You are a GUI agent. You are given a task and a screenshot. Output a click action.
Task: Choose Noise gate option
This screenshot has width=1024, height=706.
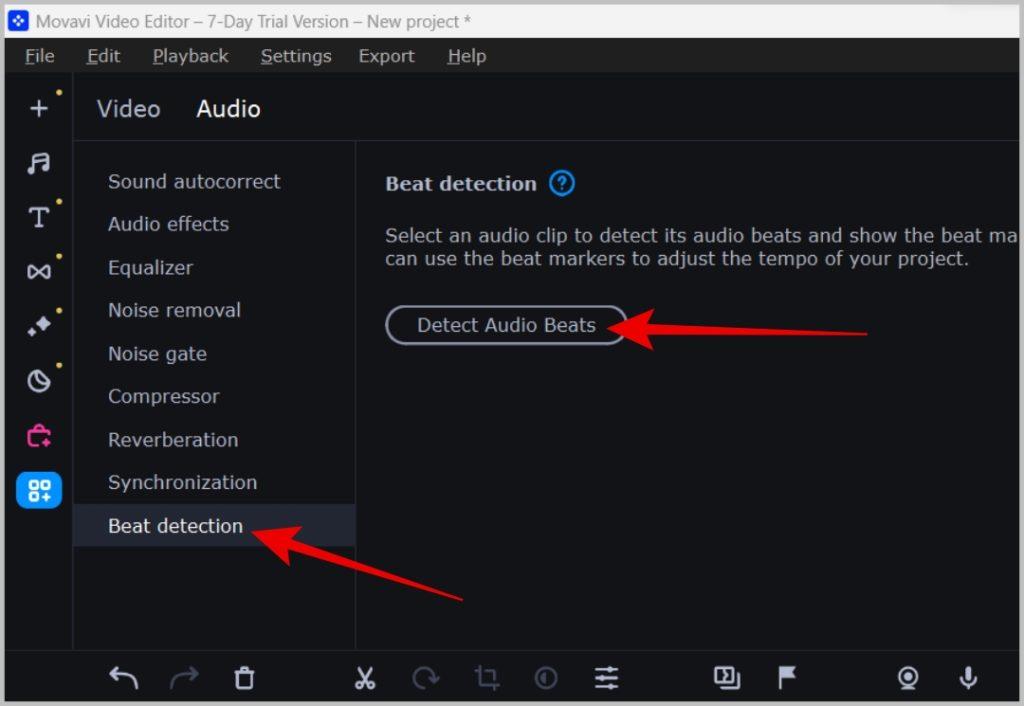click(x=157, y=354)
